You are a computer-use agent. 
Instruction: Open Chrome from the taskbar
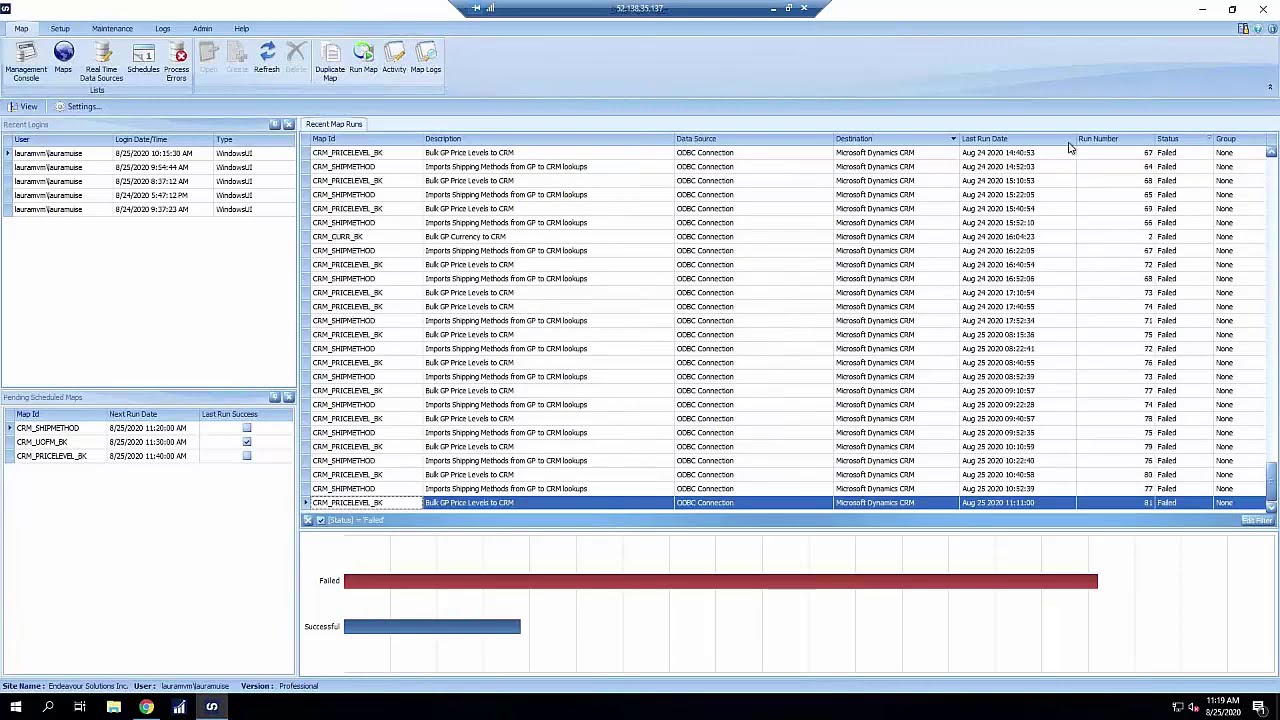(146, 707)
